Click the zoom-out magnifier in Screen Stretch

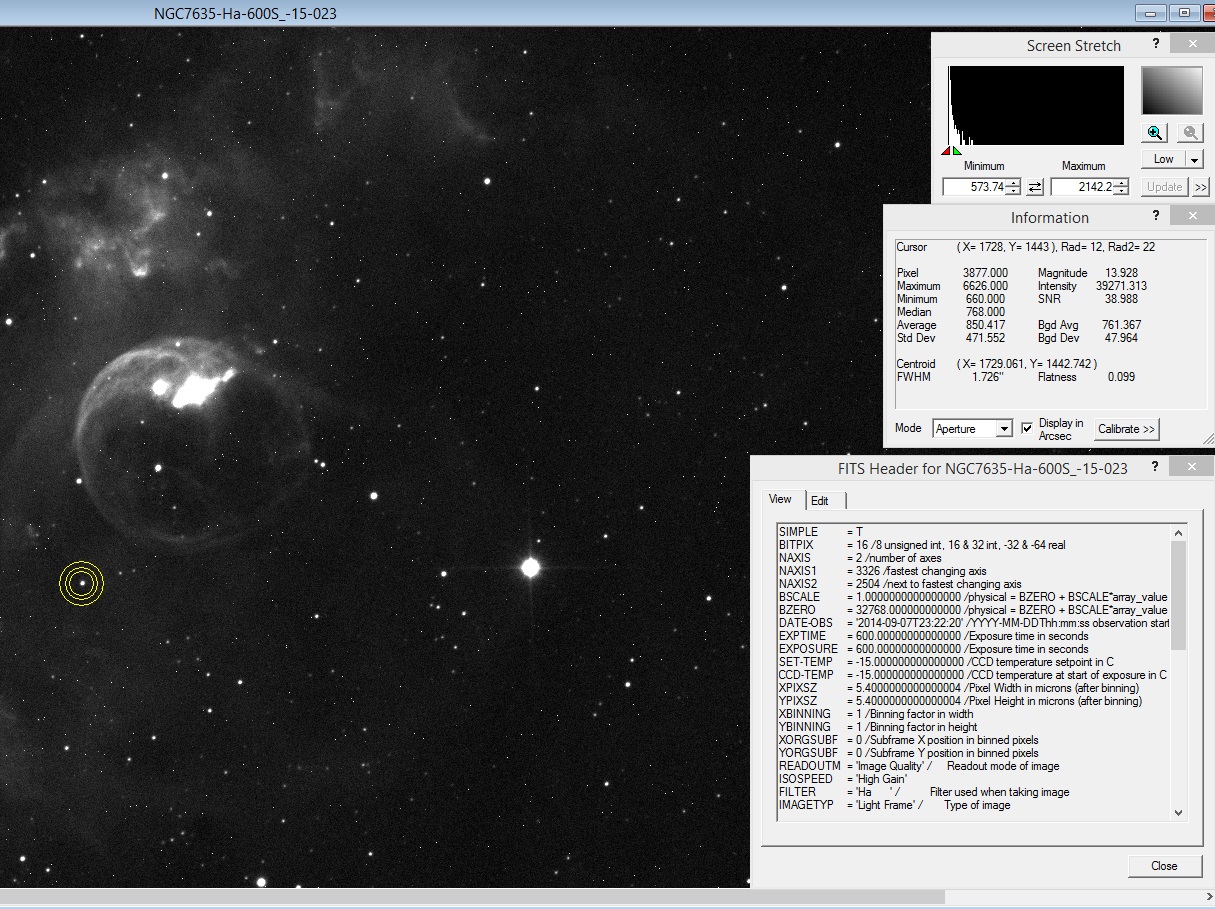pyautogui.click(x=1190, y=132)
